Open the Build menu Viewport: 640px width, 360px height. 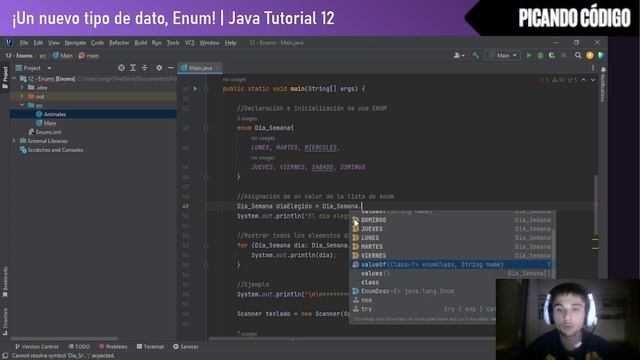click(x=140, y=43)
